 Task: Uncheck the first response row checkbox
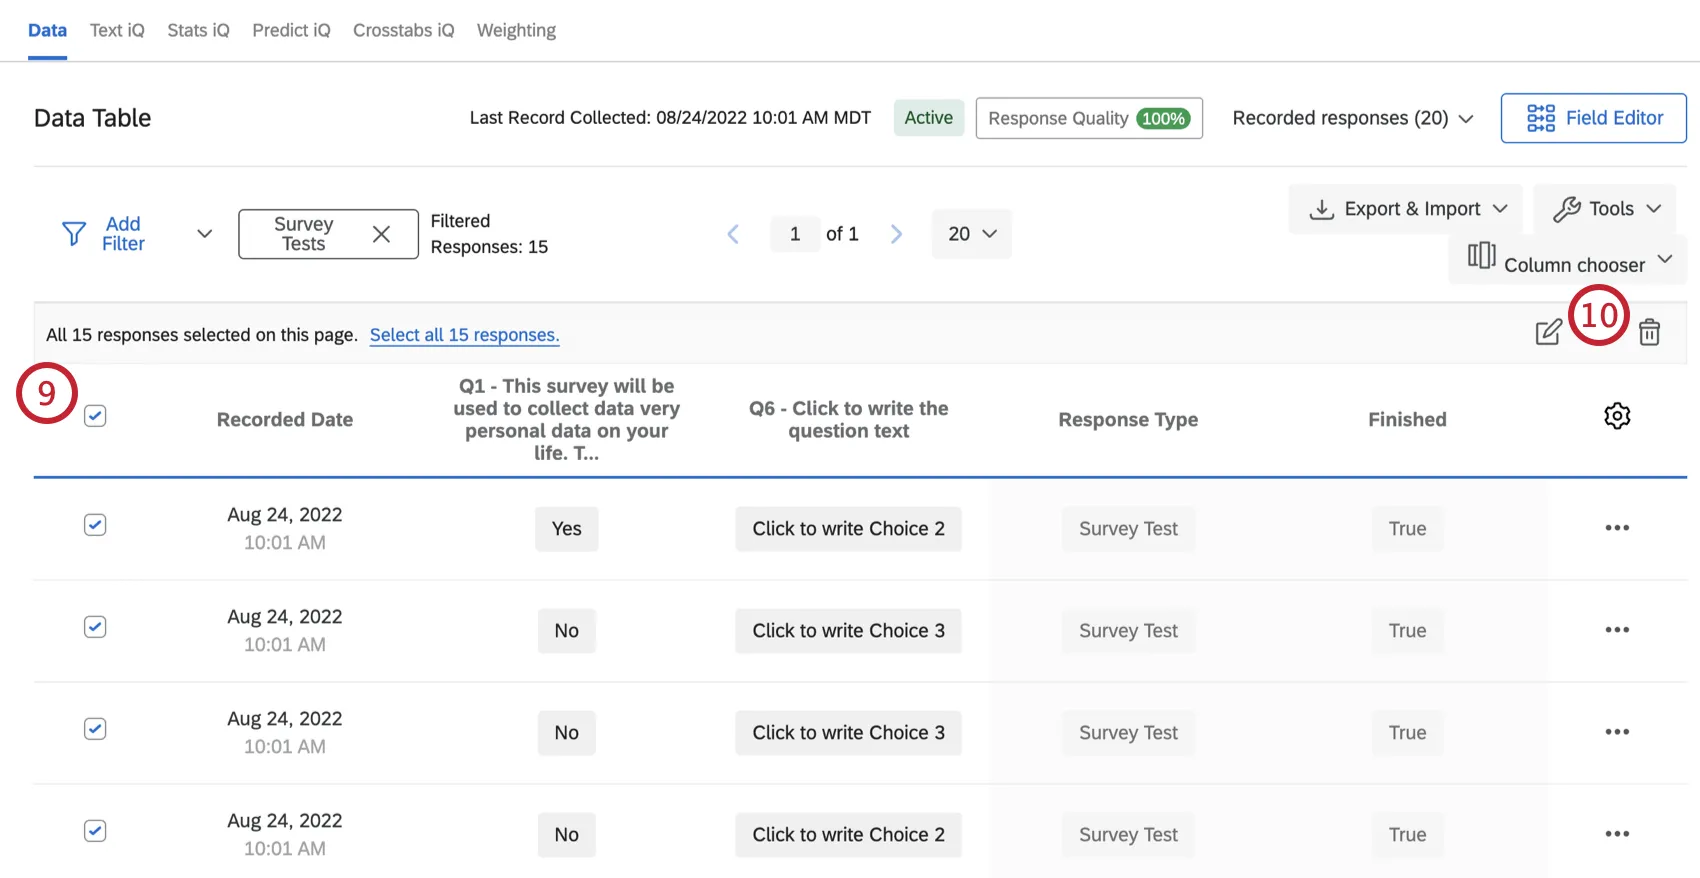point(95,525)
